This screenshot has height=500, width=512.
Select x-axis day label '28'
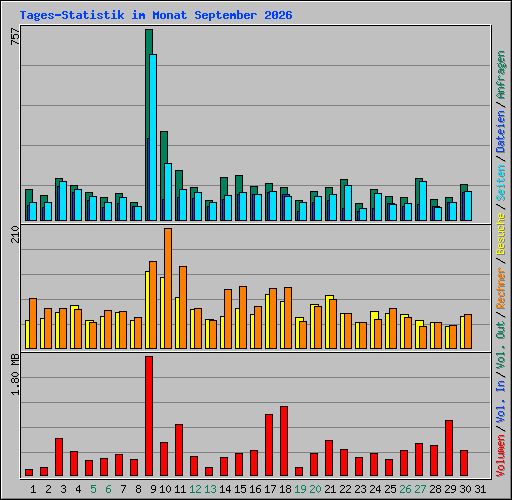(435, 489)
